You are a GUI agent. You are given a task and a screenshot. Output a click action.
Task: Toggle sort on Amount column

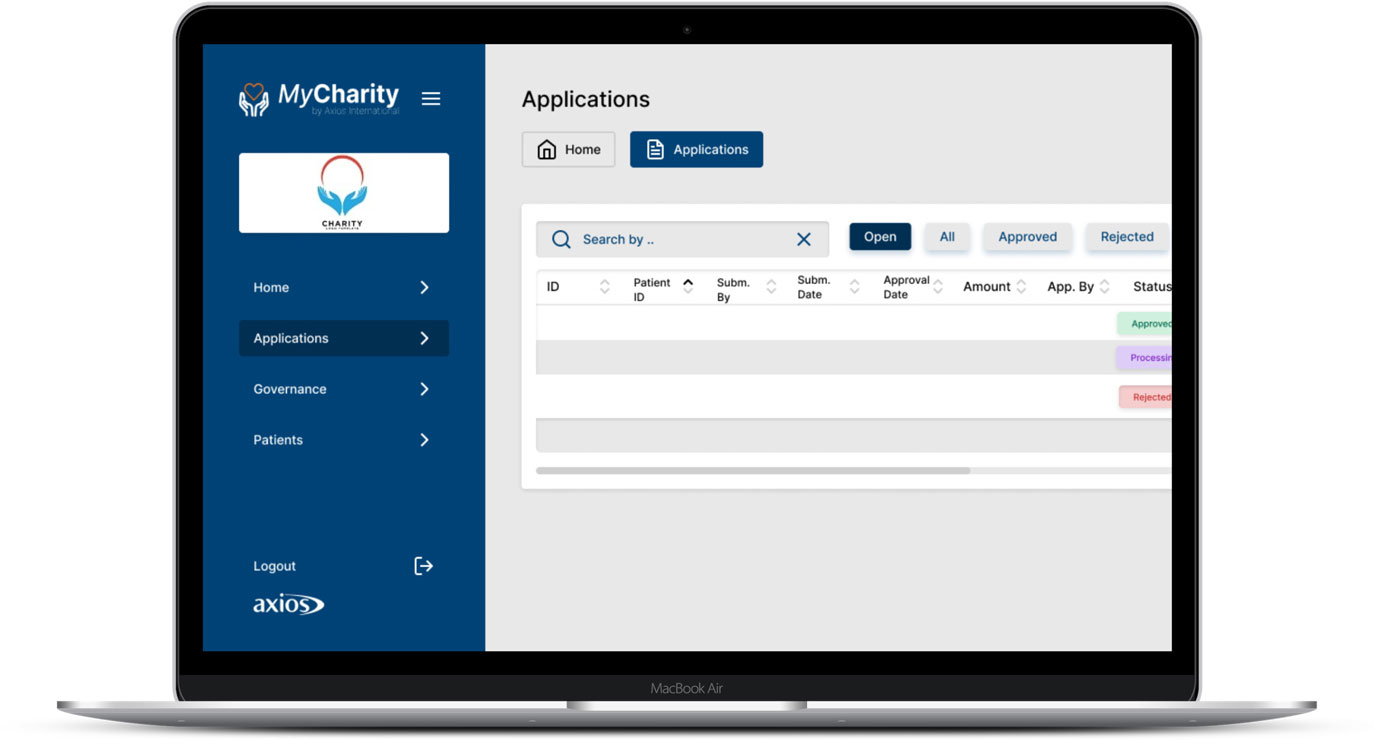click(x=1021, y=287)
